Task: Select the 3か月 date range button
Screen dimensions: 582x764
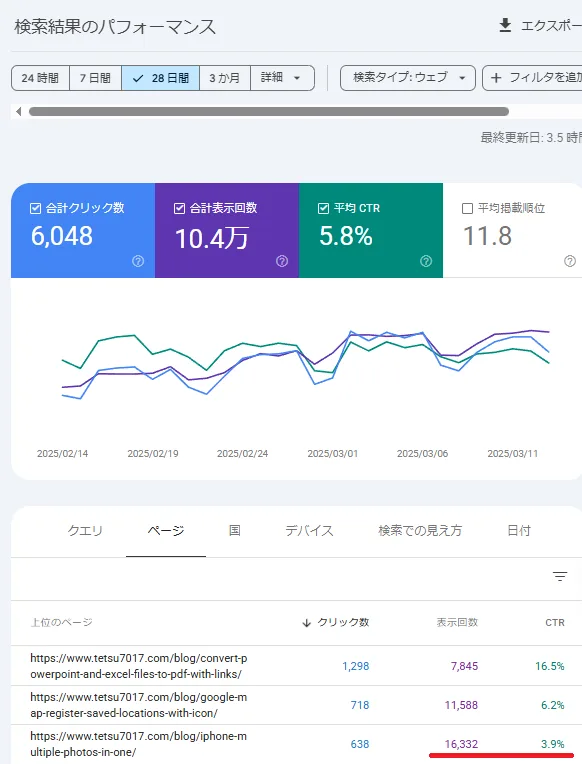Action: point(225,78)
